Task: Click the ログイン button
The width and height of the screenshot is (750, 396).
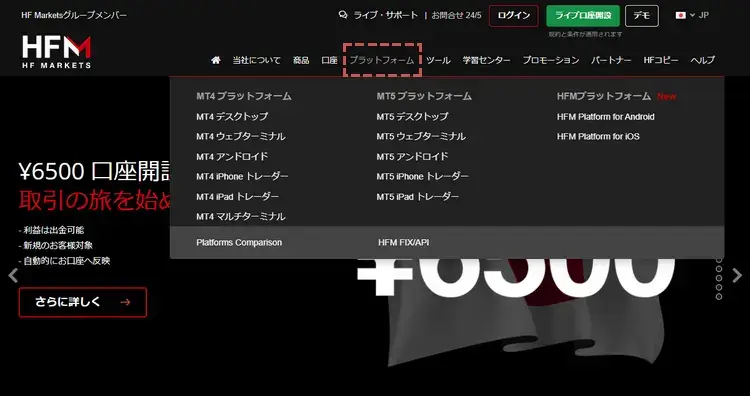Action: coord(514,16)
